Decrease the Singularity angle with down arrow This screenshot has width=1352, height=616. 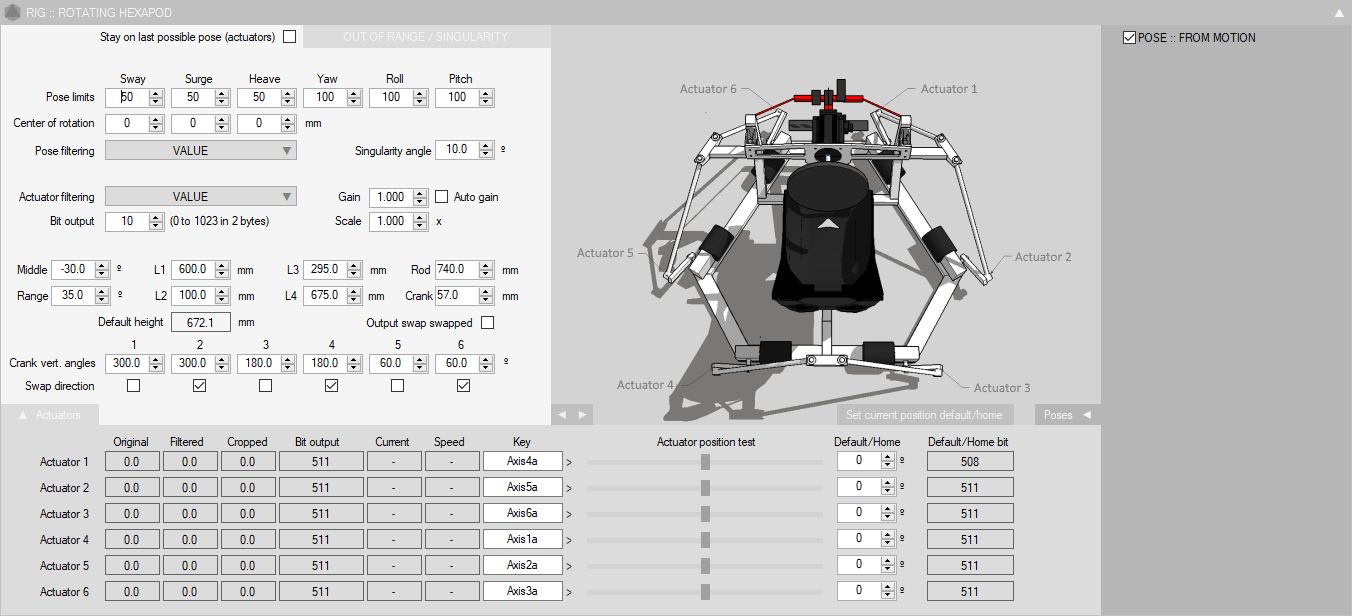tap(486, 154)
